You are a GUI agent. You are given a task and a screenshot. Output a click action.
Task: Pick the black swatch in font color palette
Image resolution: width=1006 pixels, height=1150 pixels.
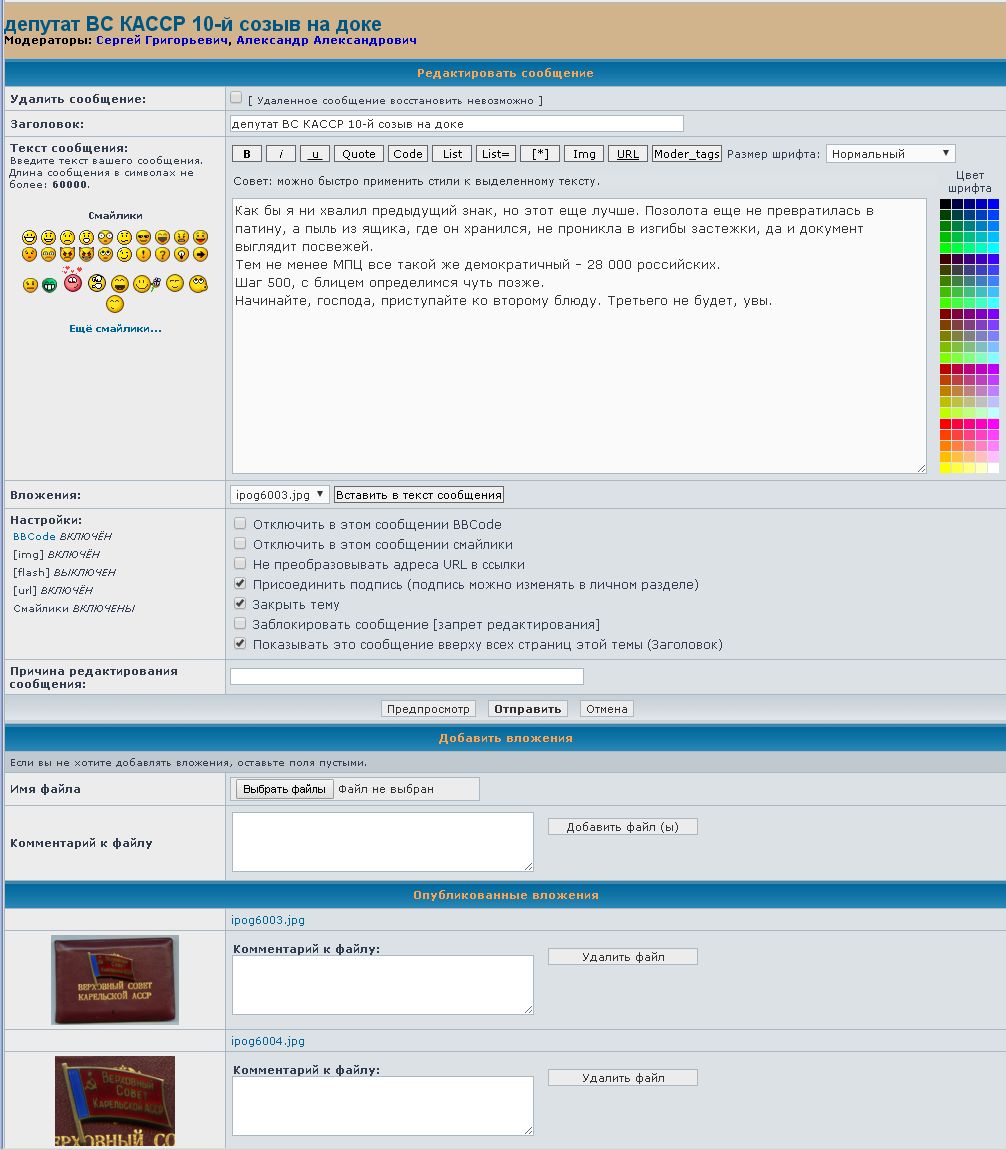tap(945, 204)
